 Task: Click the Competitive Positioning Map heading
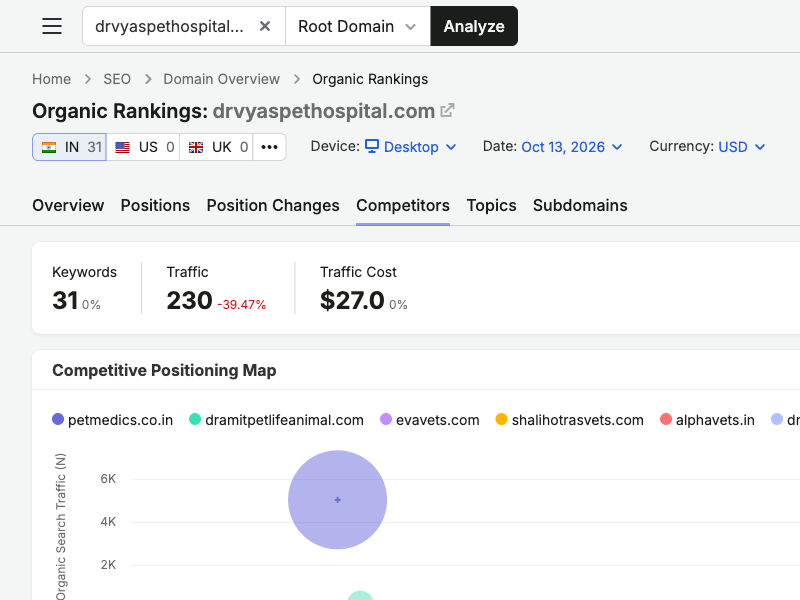point(164,370)
